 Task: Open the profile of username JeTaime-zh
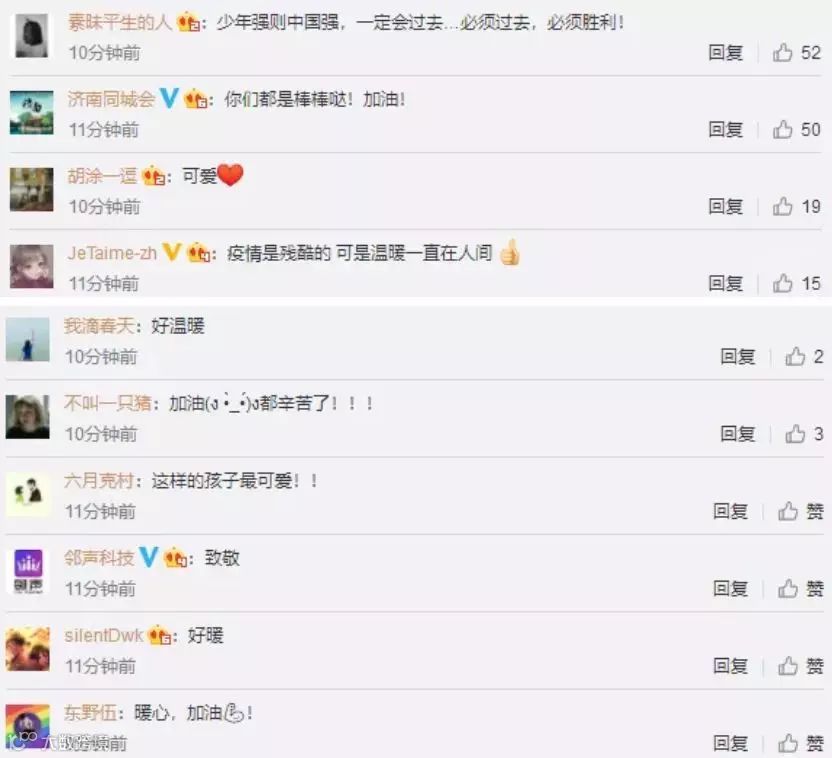[112, 253]
